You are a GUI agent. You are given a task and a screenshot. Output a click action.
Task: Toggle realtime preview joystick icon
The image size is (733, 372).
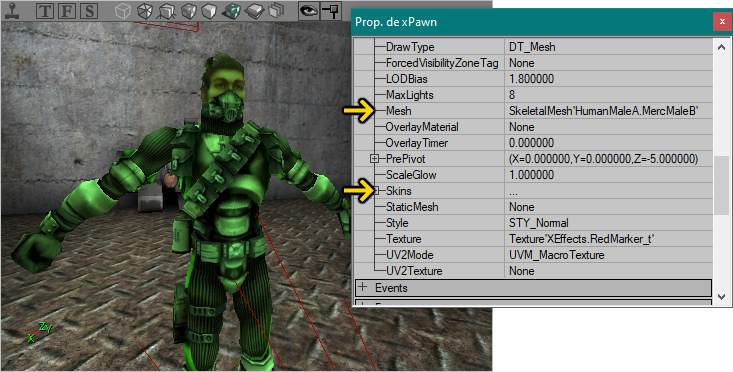click(x=12, y=11)
